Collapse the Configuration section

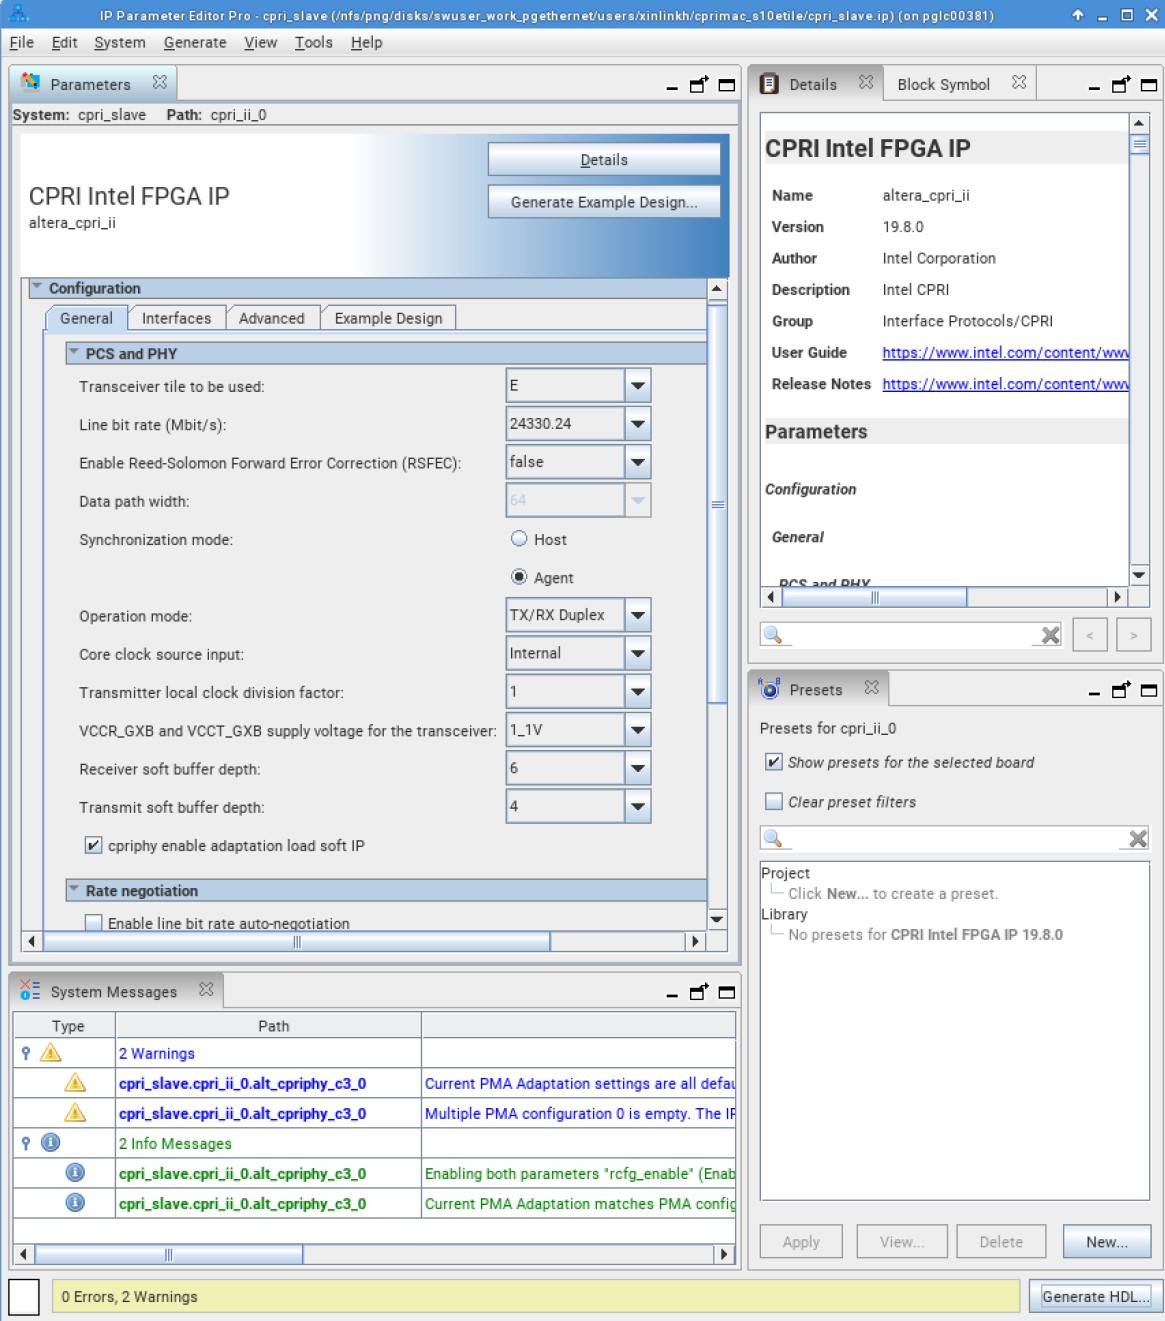tap(37, 287)
